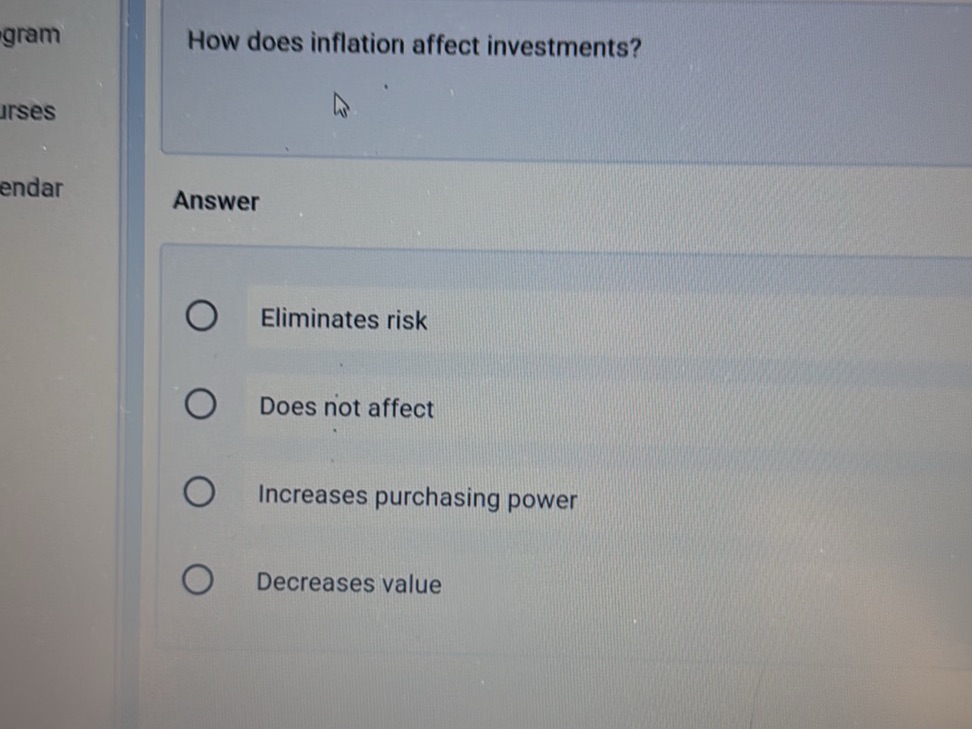972x729 pixels.
Task: Click the "Does not affect" answer text
Action: click(x=346, y=407)
